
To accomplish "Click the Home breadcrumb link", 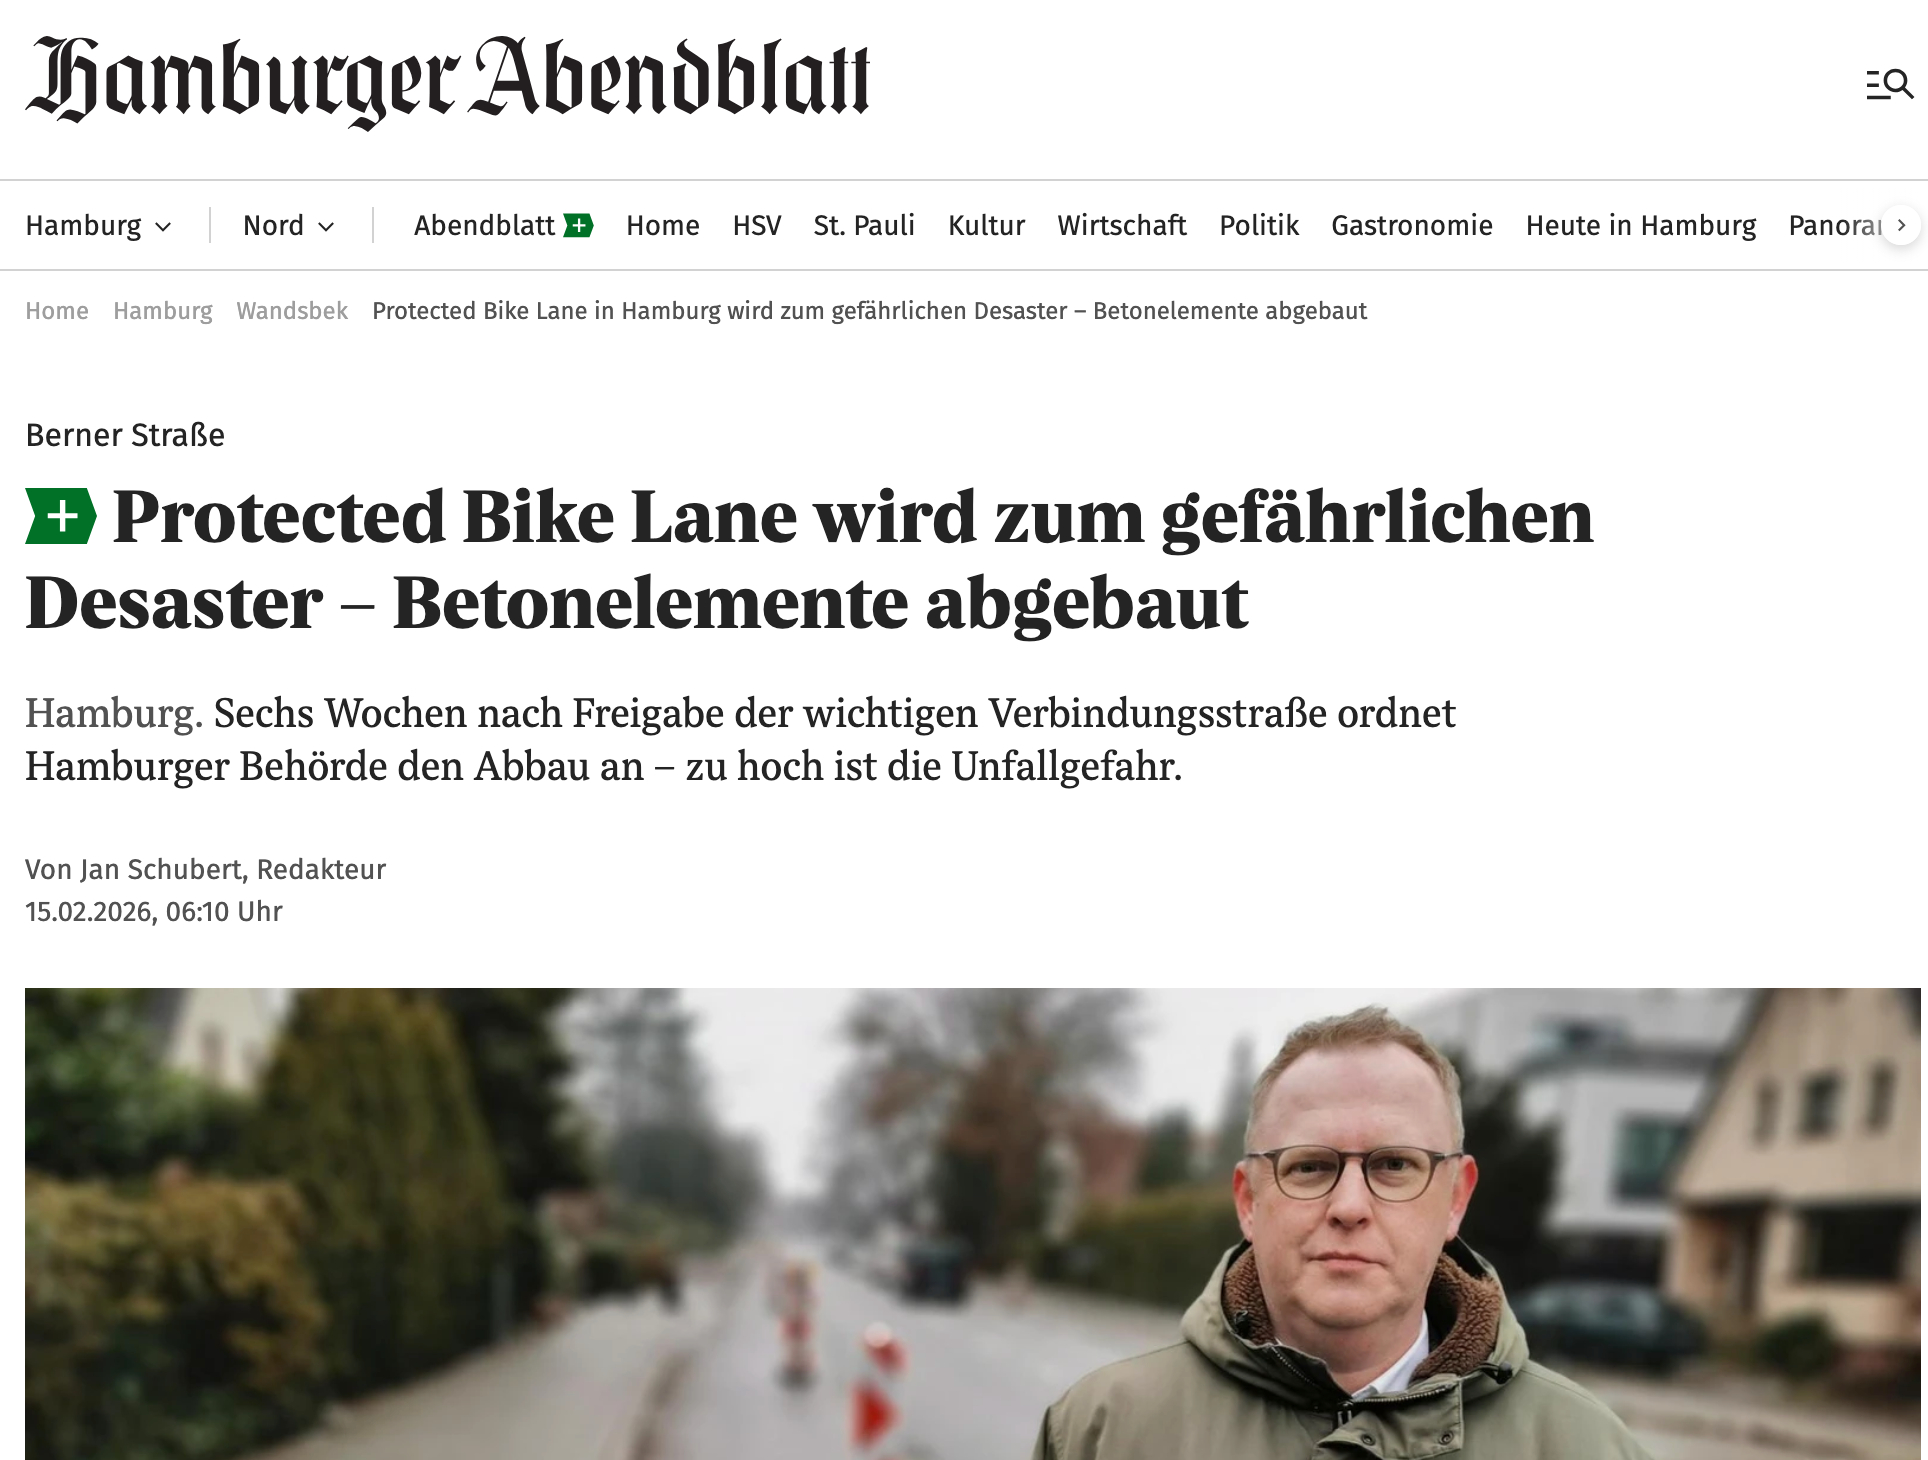I will point(57,311).
